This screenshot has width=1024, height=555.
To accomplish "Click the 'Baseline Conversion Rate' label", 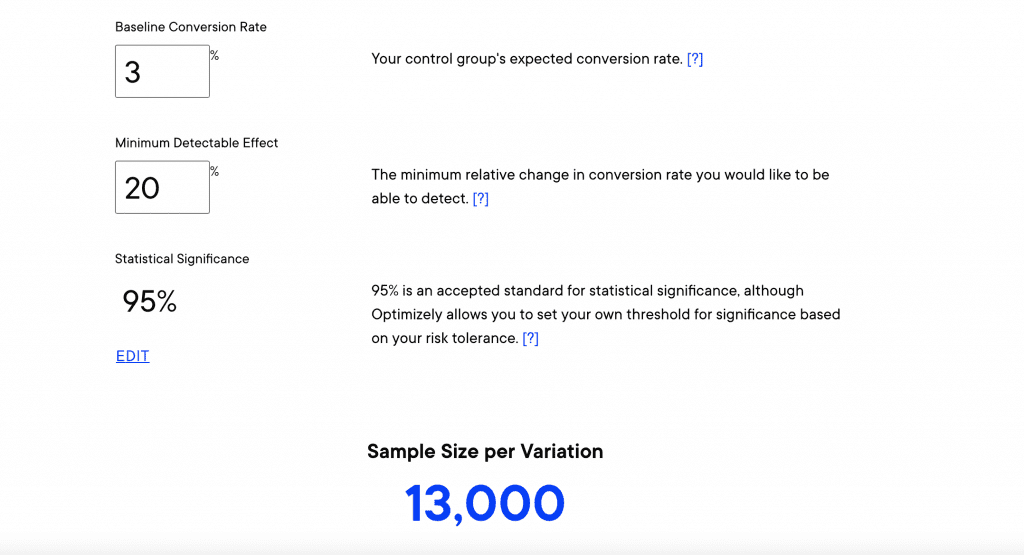I will (191, 27).
